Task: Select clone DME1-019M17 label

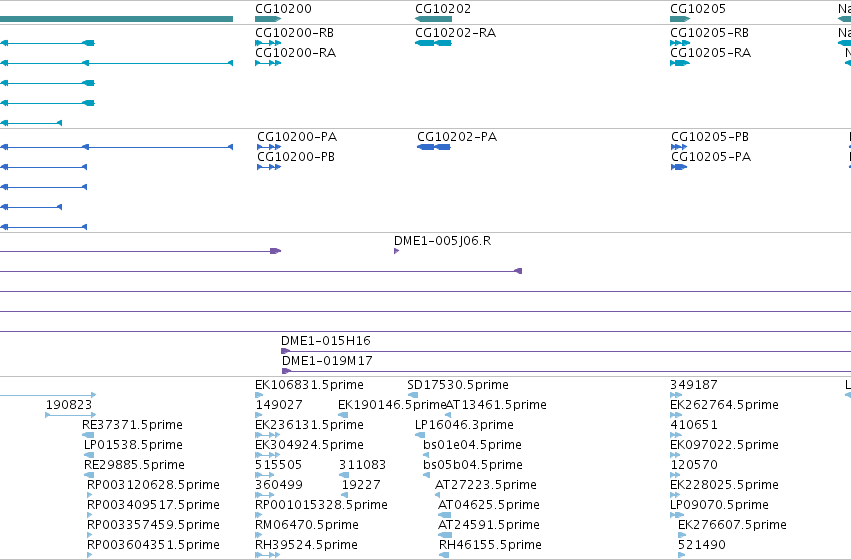Action: [x=327, y=361]
